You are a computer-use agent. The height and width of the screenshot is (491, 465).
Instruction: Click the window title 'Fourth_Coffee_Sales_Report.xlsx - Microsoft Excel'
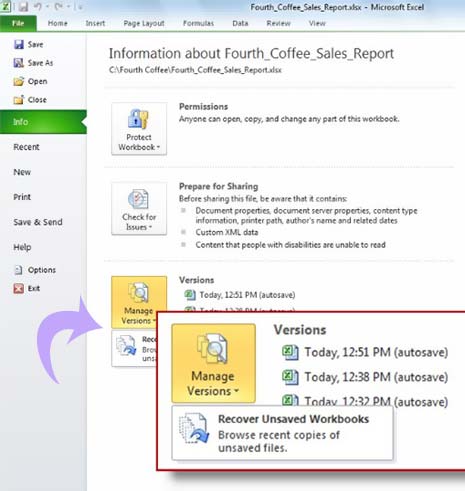click(337, 7)
